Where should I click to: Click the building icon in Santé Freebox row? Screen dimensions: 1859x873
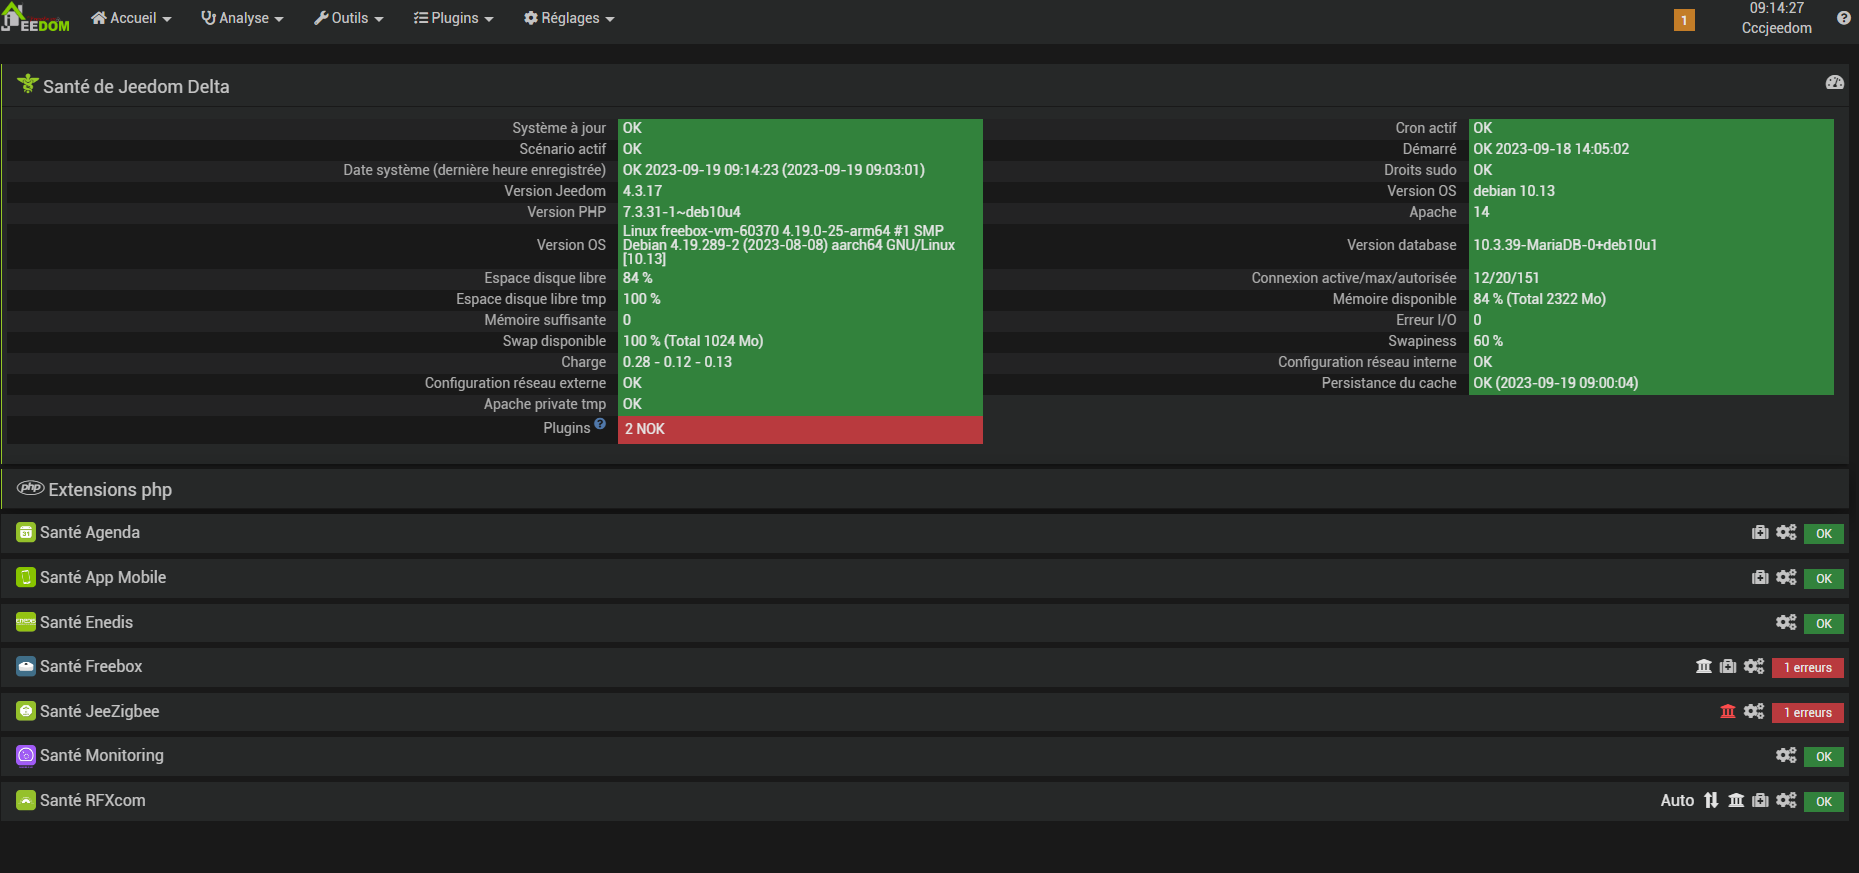coord(1704,667)
